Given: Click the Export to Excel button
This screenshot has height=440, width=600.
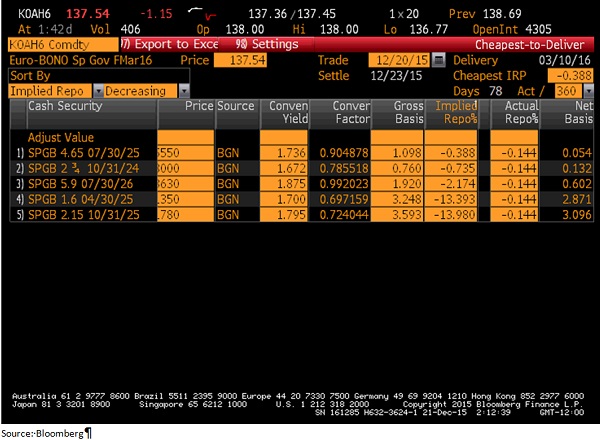Looking at the screenshot, I should (166, 45).
